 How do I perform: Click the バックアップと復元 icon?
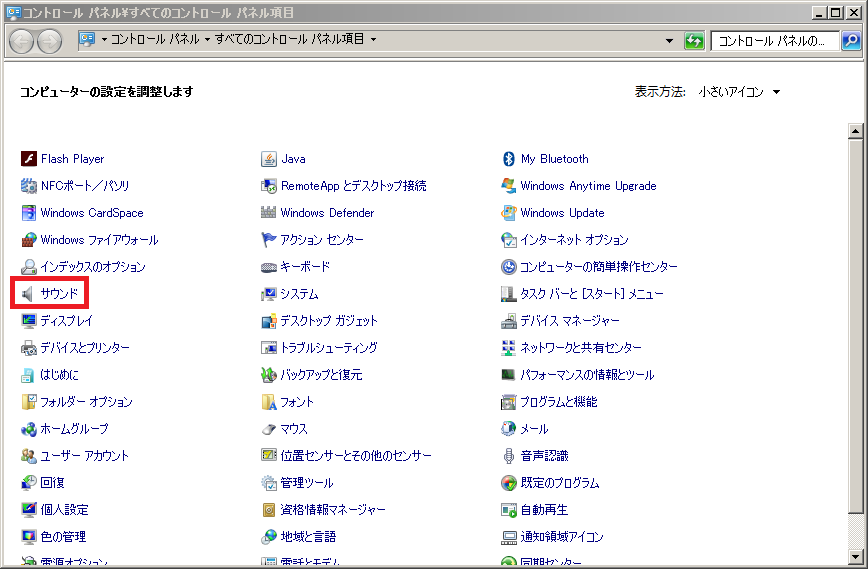point(268,375)
